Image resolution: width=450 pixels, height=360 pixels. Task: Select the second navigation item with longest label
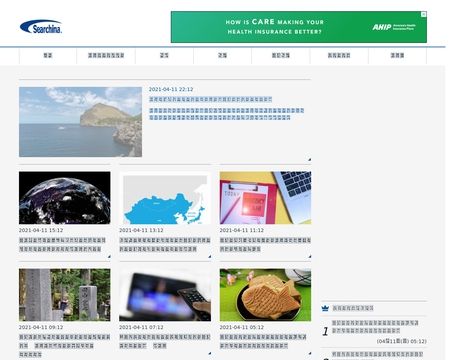106,55
